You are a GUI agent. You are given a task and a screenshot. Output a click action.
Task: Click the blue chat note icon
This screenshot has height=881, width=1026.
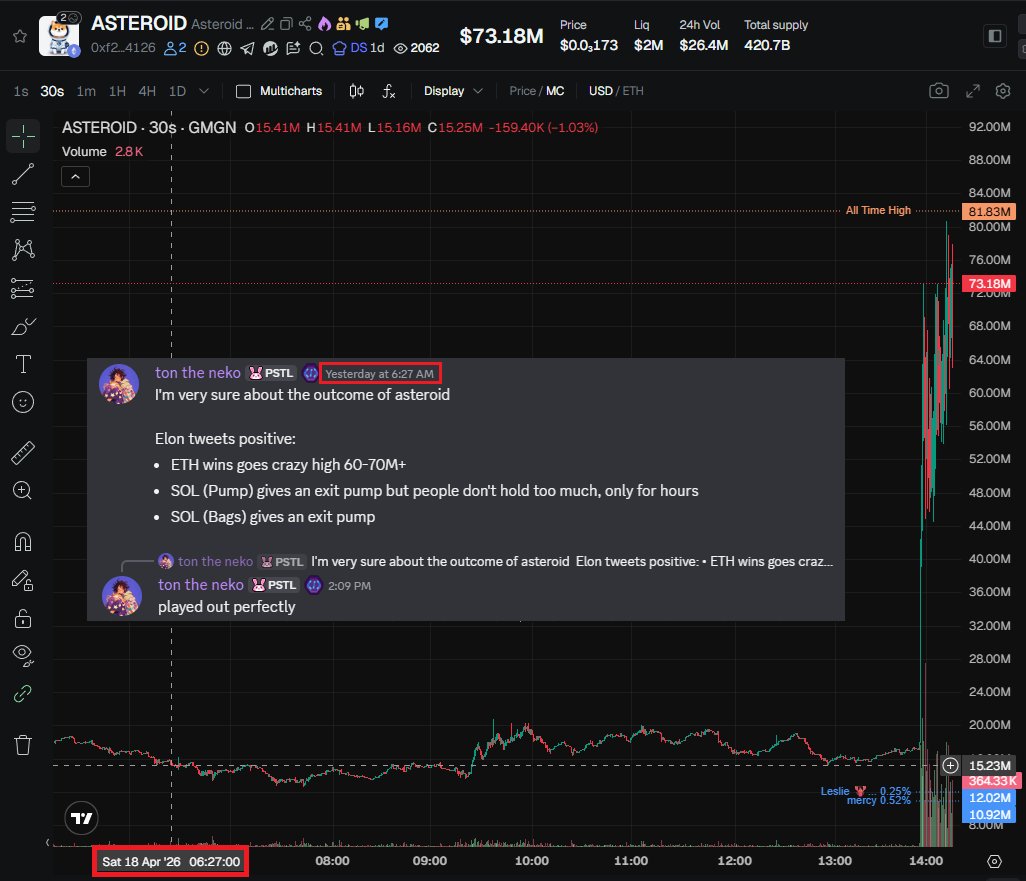(381, 24)
